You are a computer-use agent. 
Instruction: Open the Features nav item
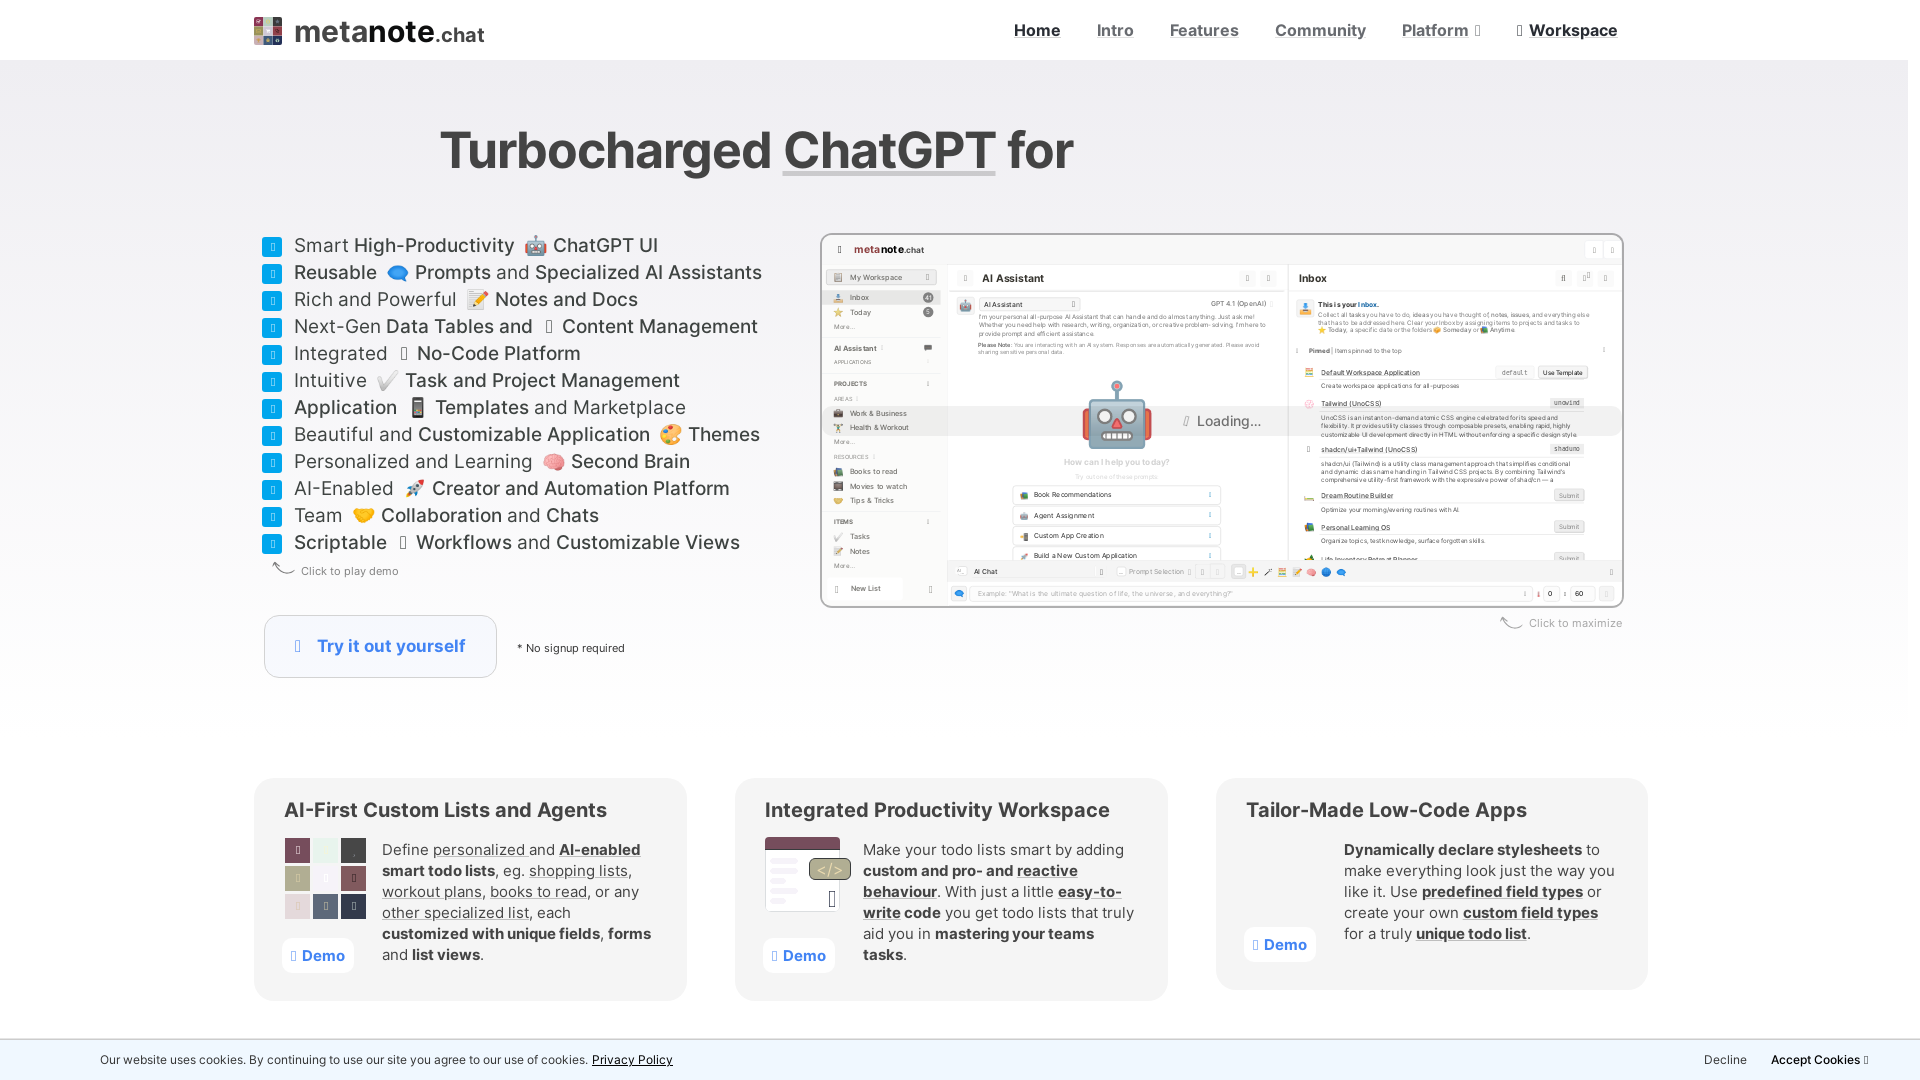(1204, 30)
